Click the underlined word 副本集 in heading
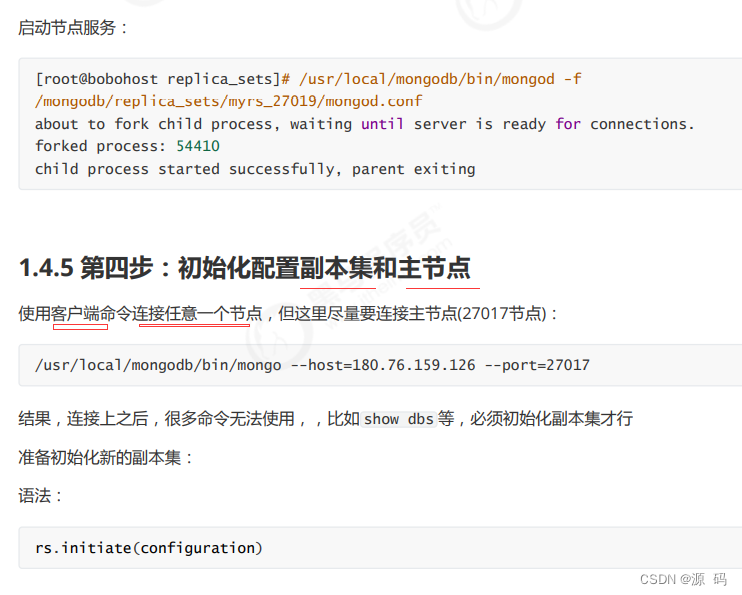The width and height of the screenshot is (742, 595). (336, 268)
